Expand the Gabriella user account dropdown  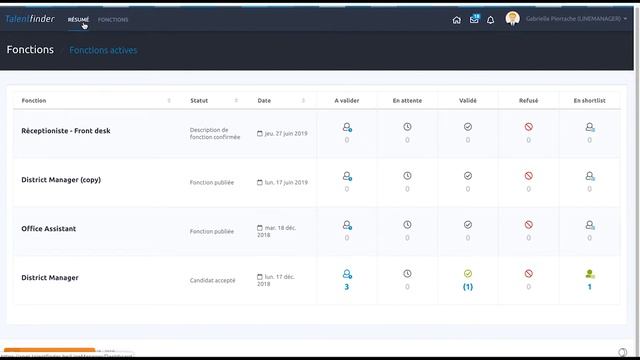tap(576, 19)
